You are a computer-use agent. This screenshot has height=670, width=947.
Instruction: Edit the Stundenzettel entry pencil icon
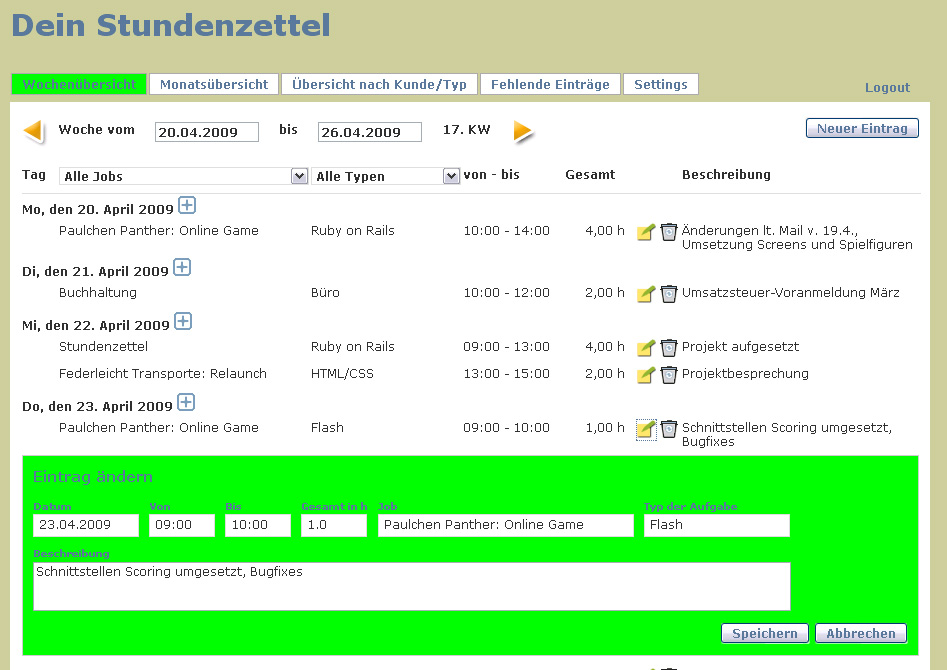point(646,348)
